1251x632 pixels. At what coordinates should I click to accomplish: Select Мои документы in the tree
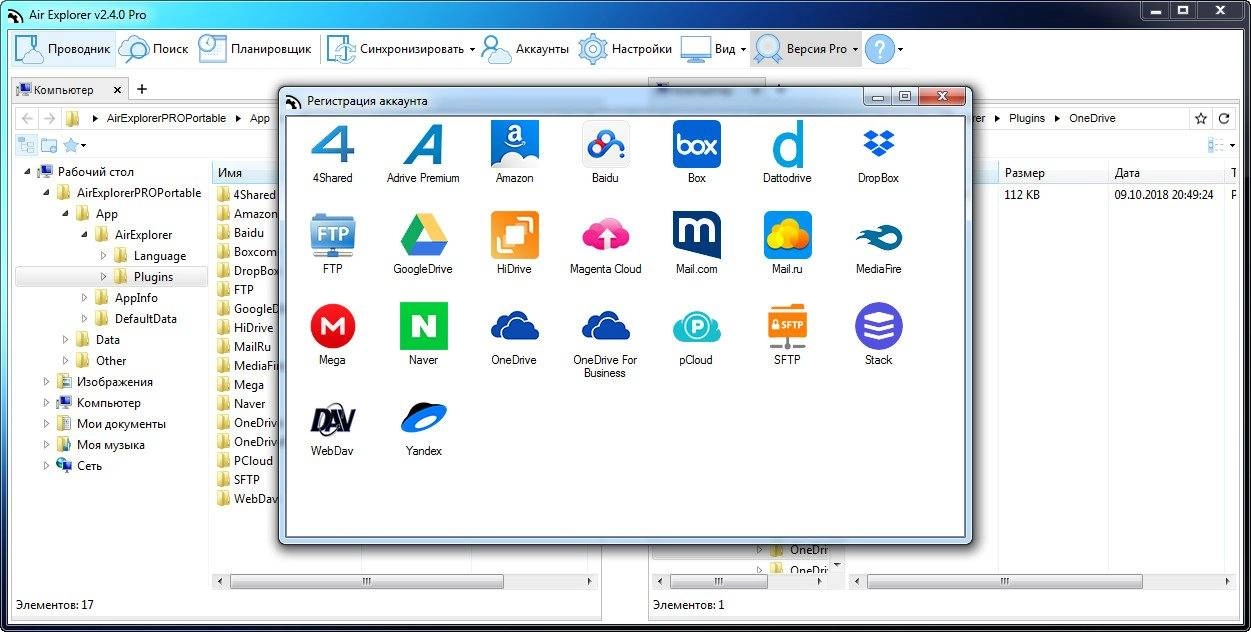click(x=121, y=424)
